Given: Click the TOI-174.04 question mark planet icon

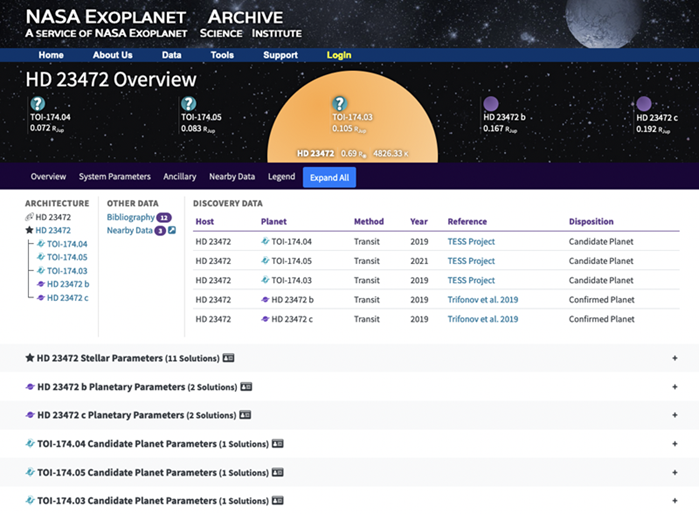Looking at the screenshot, I should click(37, 103).
